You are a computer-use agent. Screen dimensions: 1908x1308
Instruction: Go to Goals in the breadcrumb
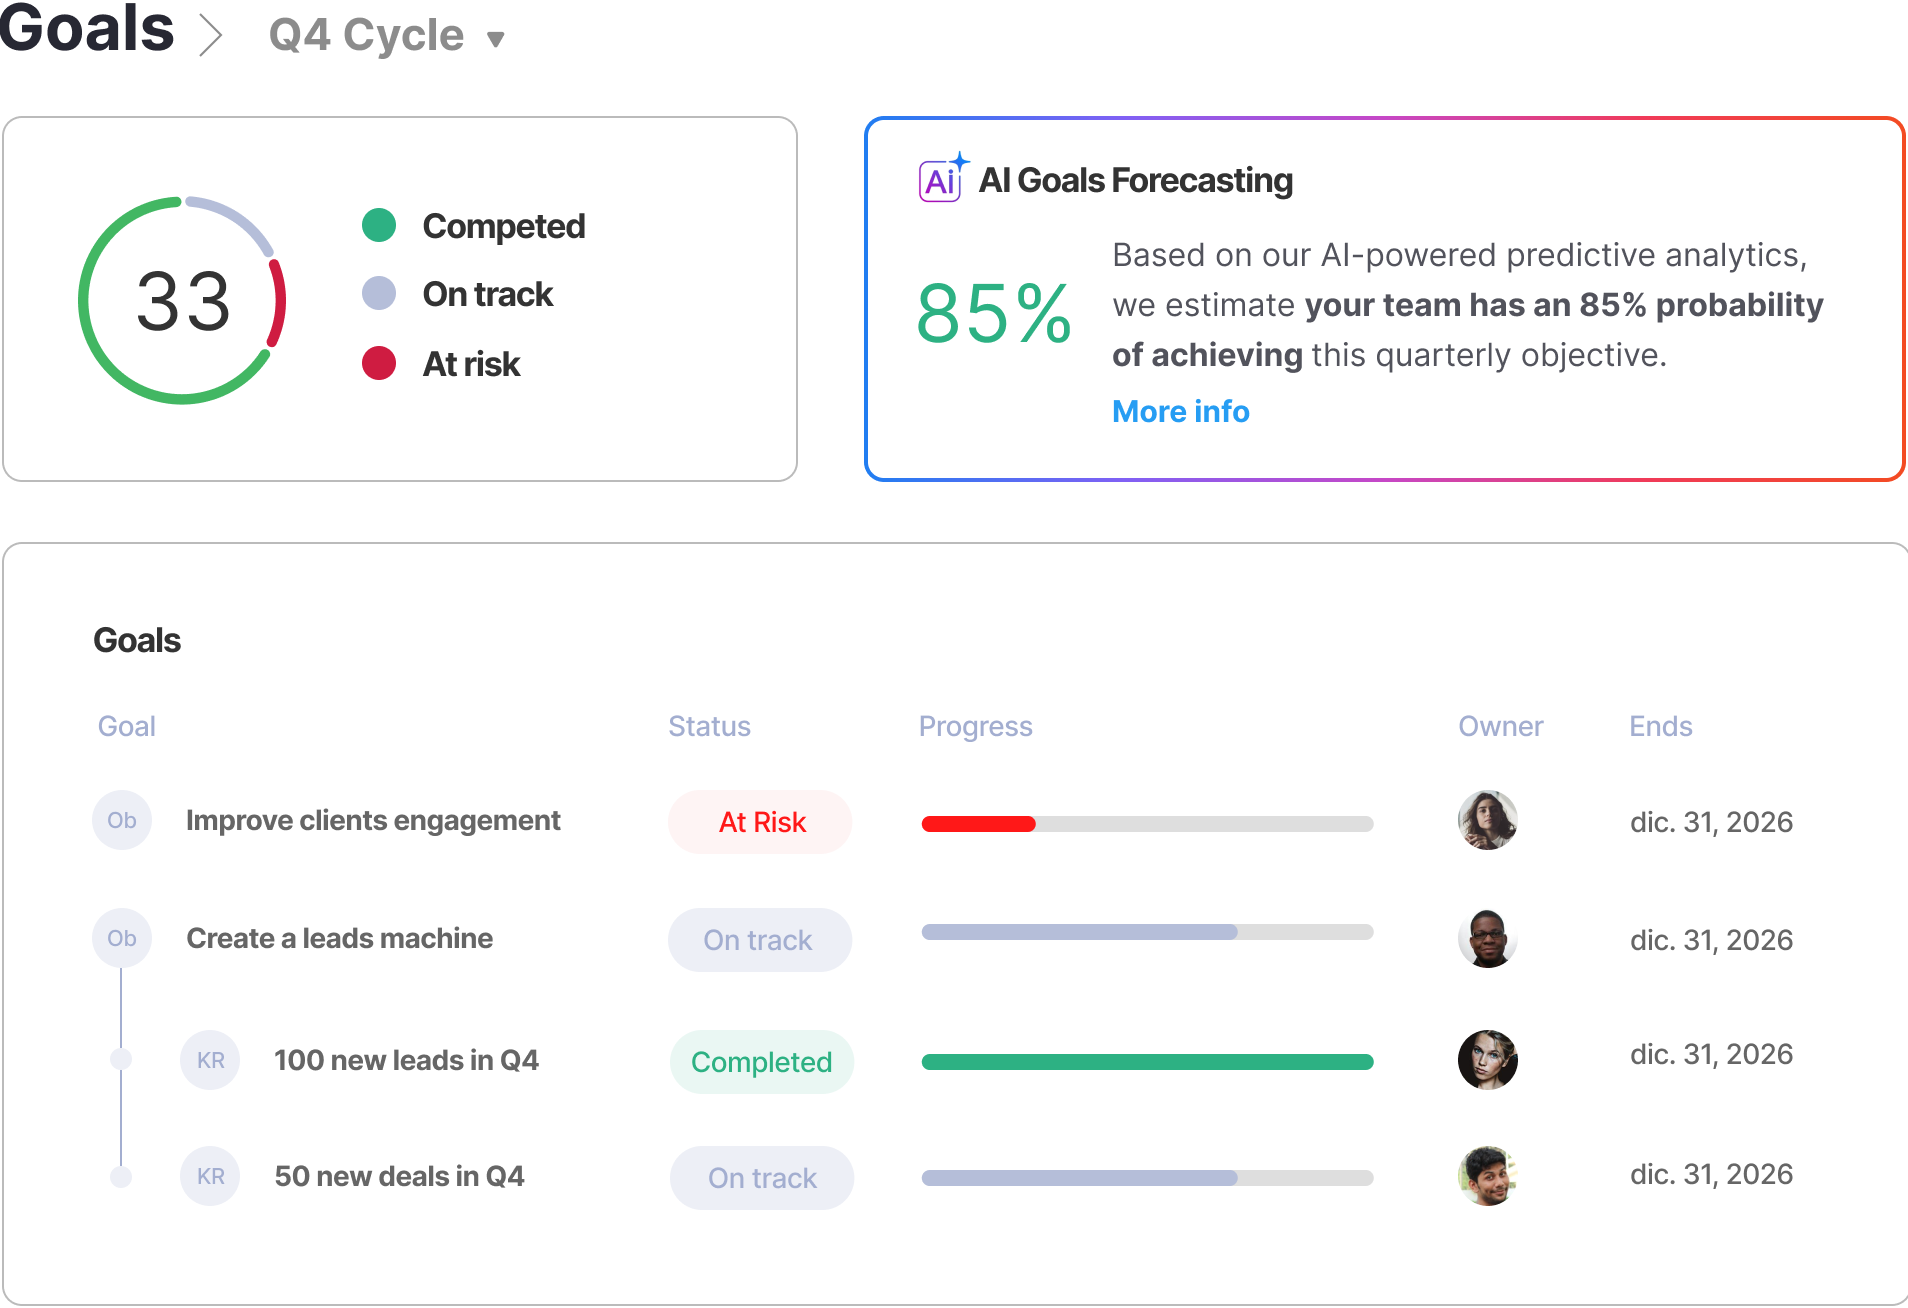pyautogui.click(x=87, y=28)
